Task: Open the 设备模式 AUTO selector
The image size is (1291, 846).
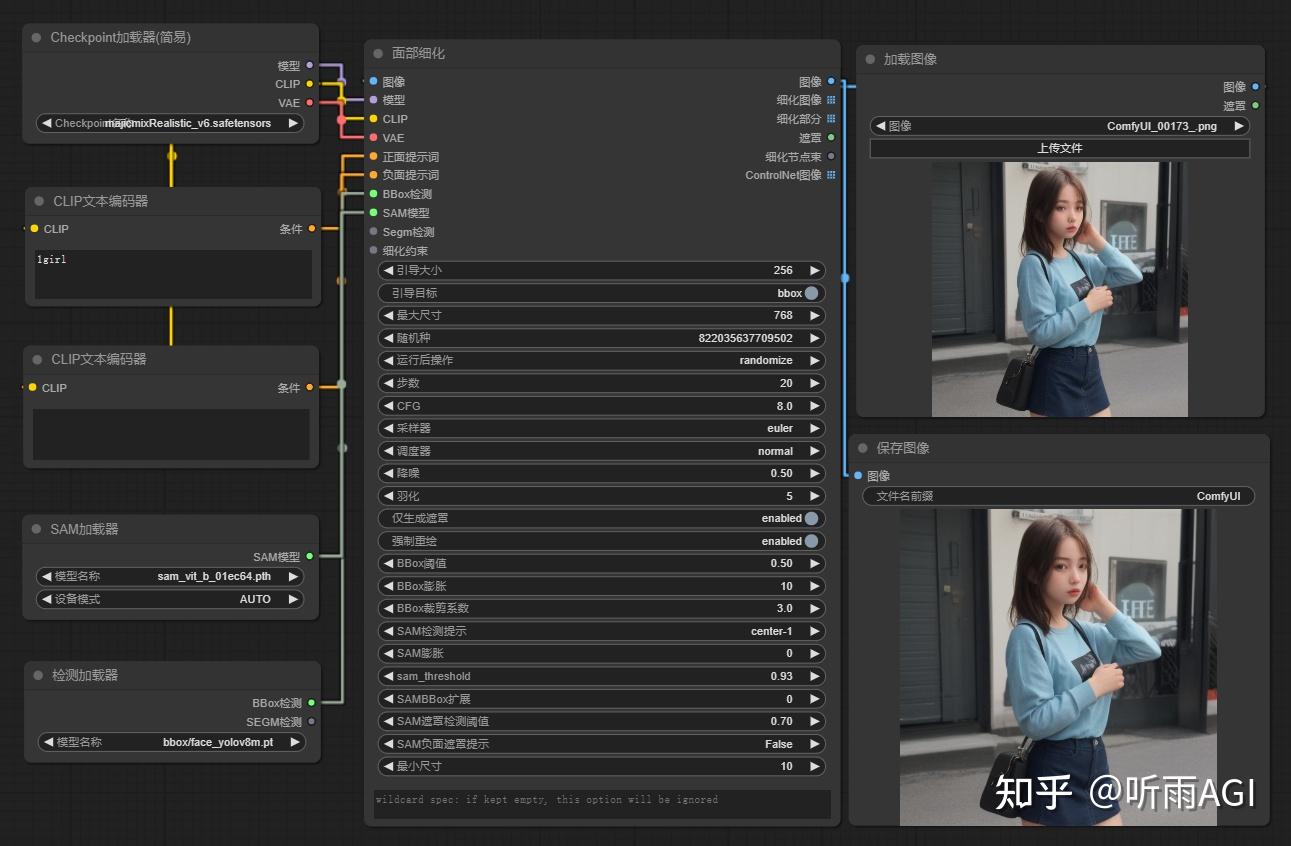Action: [x=170, y=599]
